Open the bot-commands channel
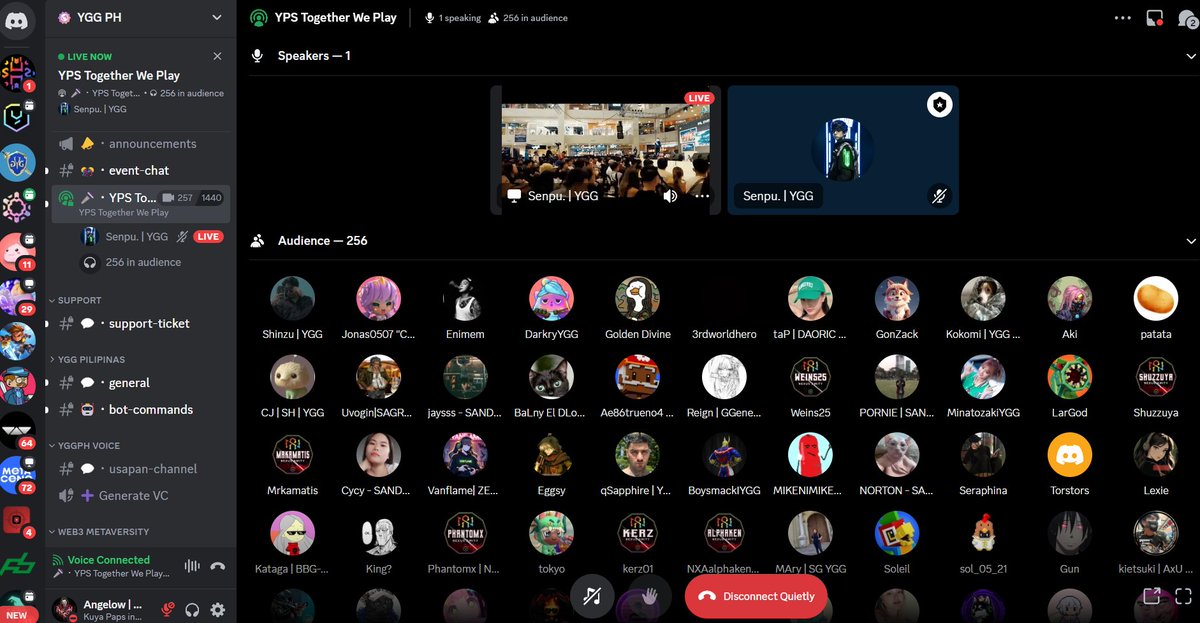 click(140, 410)
